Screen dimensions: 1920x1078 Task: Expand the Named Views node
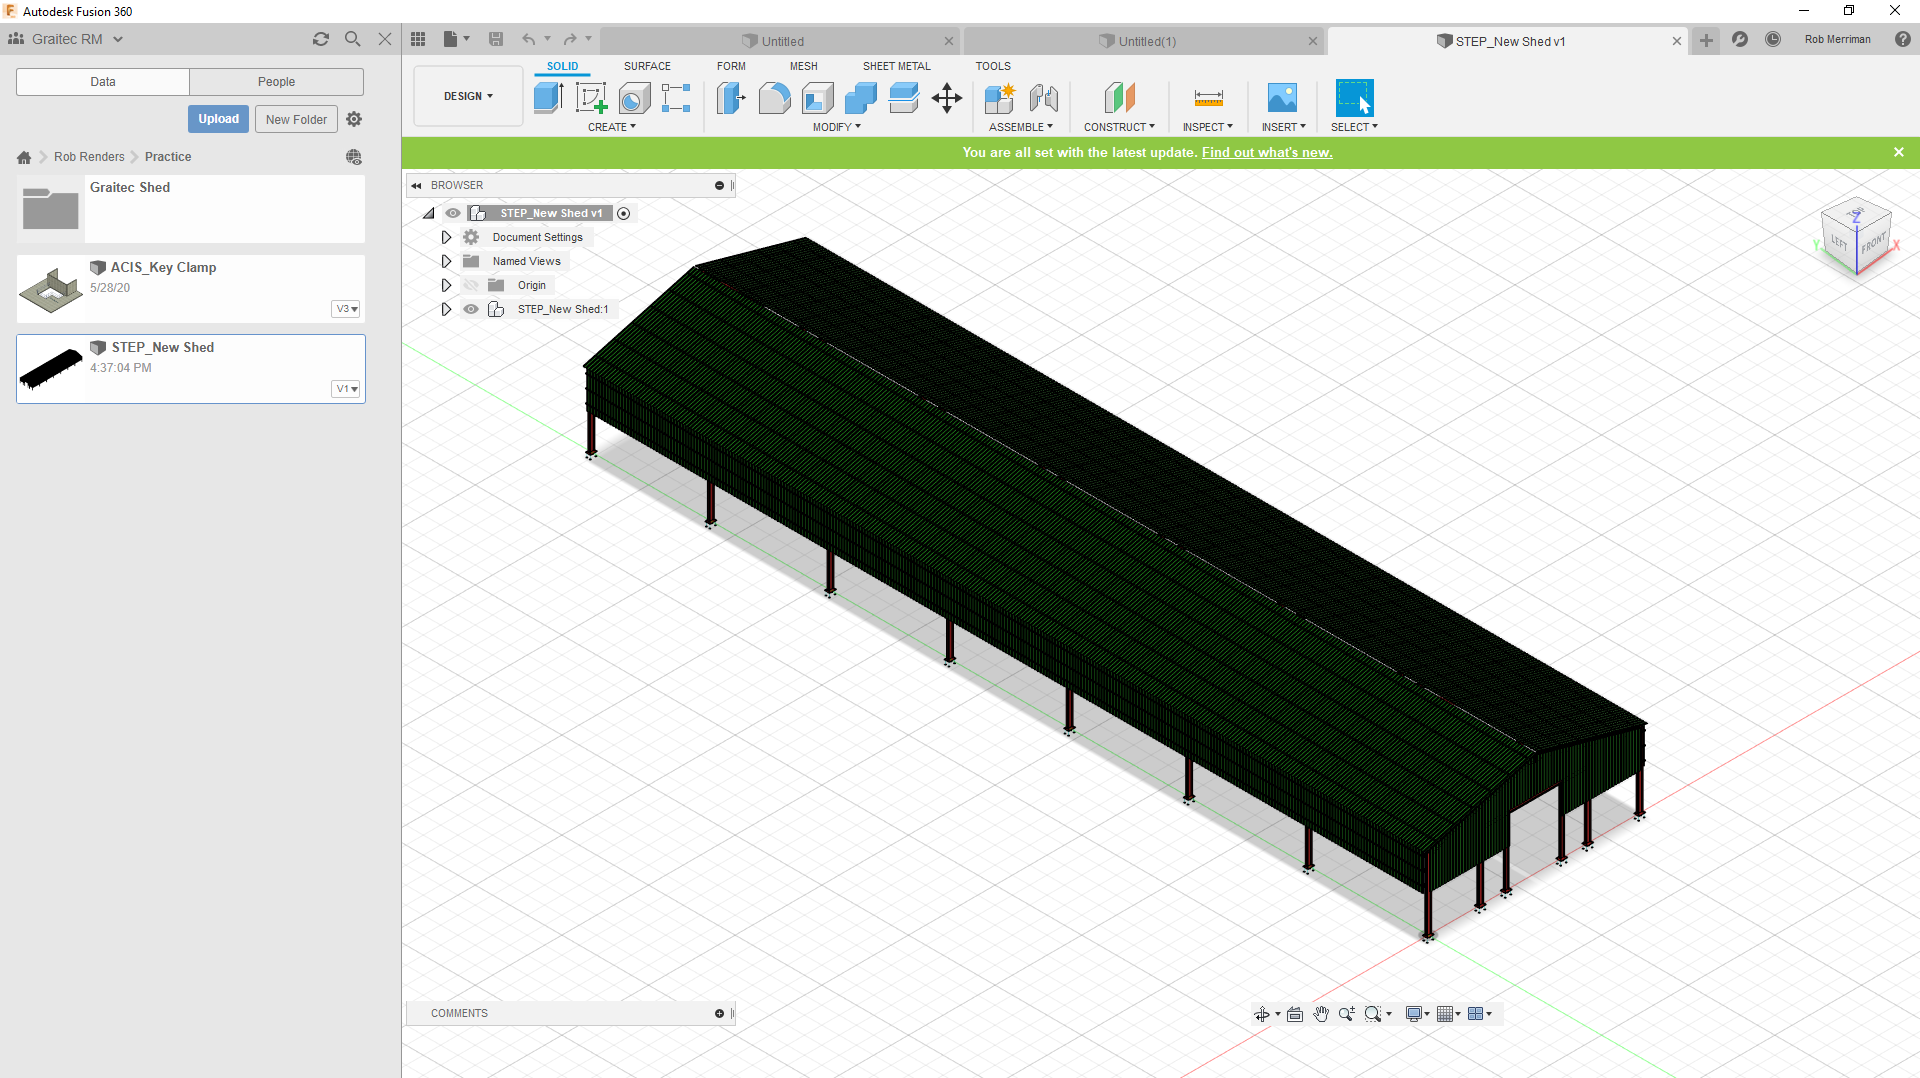[x=446, y=261]
